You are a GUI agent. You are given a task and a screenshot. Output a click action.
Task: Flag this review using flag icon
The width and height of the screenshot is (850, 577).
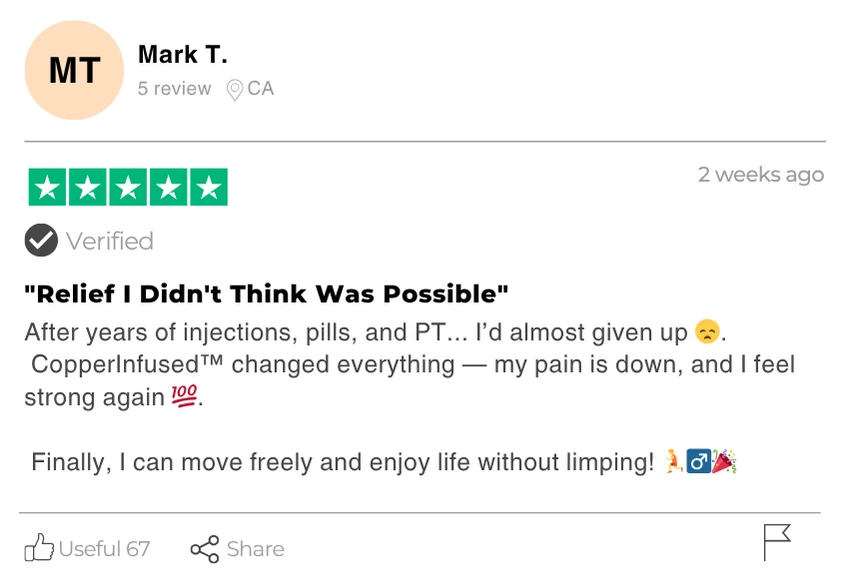click(x=777, y=541)
